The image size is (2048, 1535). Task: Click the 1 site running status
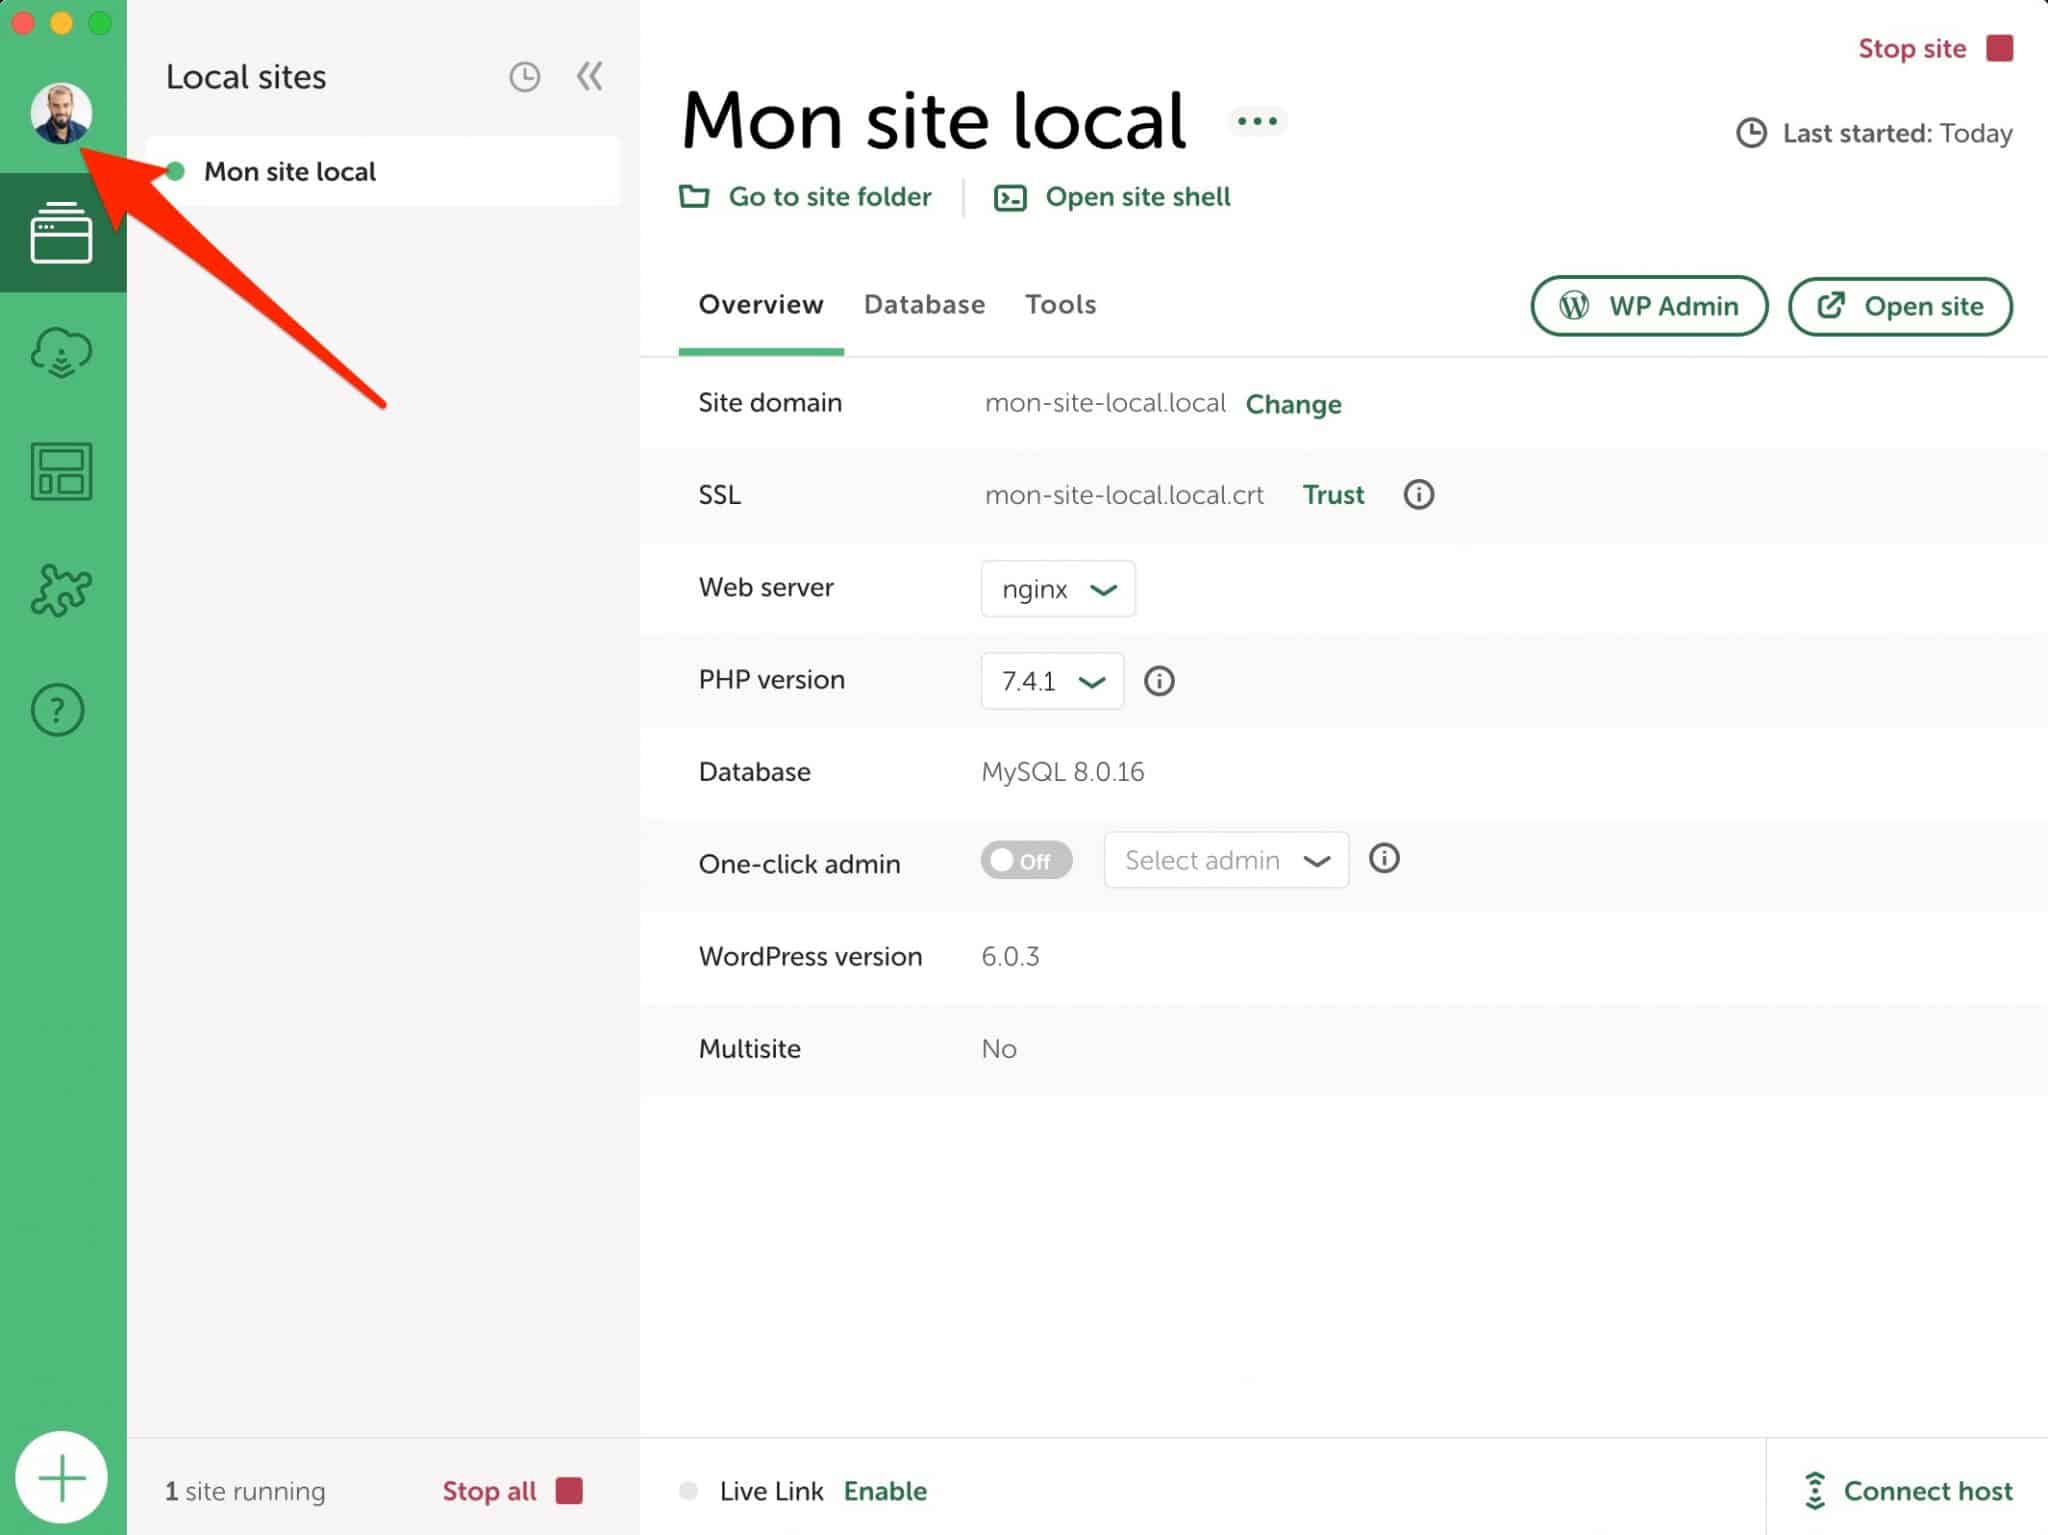click(245, 1490)
